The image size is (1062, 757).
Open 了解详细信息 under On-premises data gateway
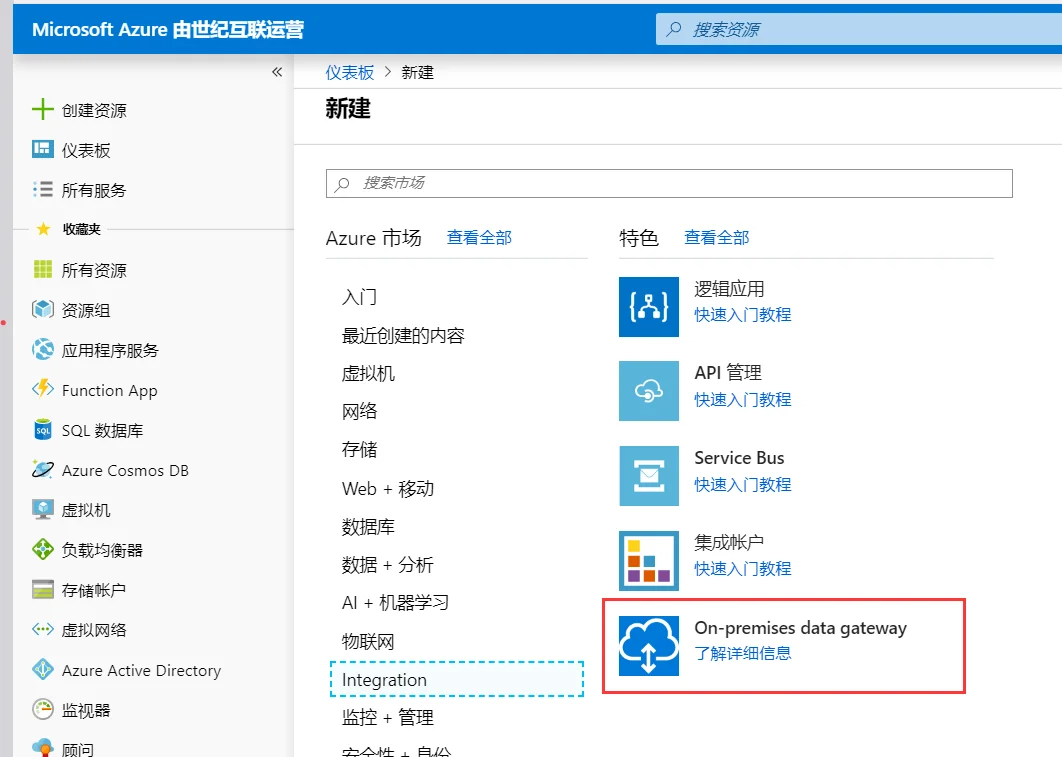(743, 653)
